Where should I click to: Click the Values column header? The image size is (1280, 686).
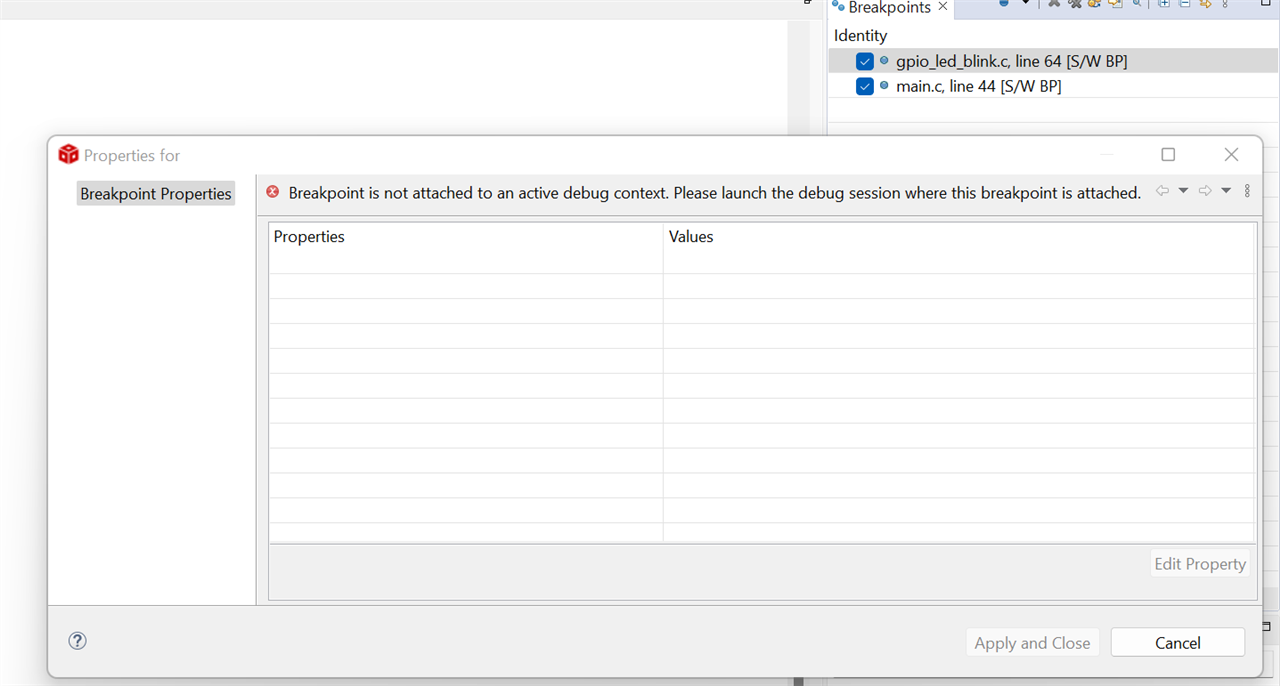click(x=691, y=237)
